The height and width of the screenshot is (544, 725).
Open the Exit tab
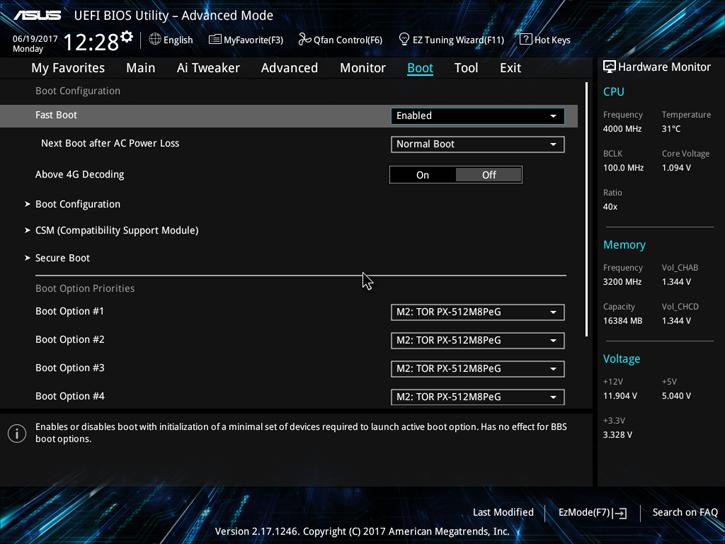coord(510,68)
